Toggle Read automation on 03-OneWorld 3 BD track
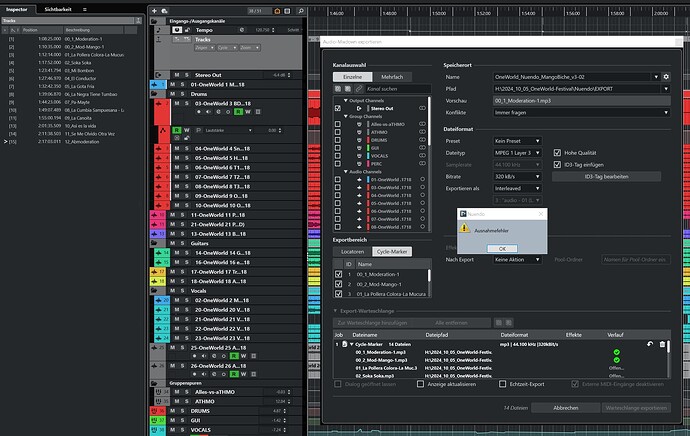Image resolution: width=690 pixels, height=436 pixels. [238, 112]
